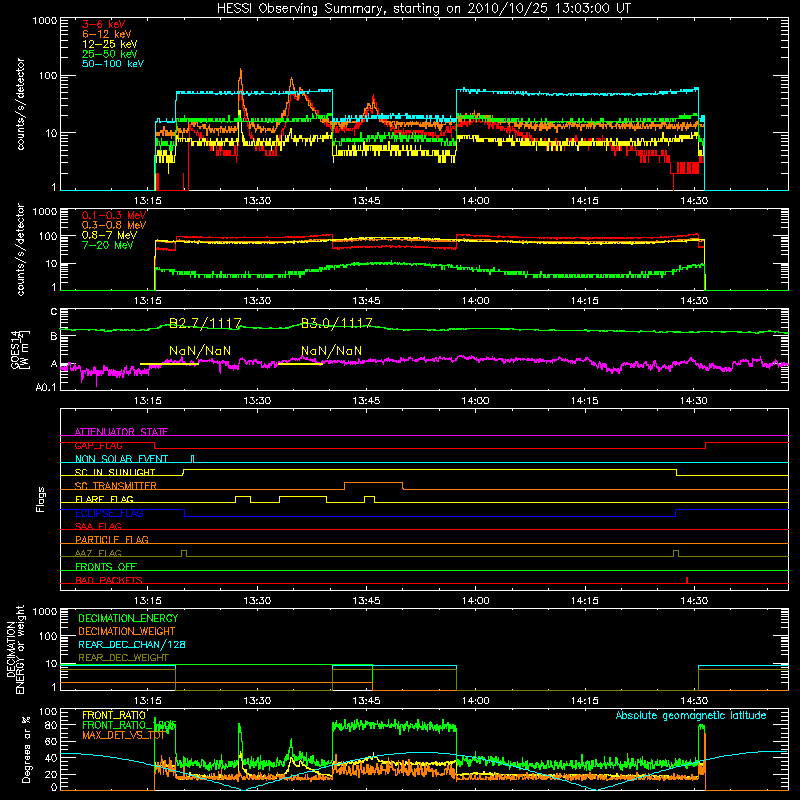Select the 25-50 keV legend label
Image resolution: width=800 pixels, height=800 pixels.
pos(110,54)
